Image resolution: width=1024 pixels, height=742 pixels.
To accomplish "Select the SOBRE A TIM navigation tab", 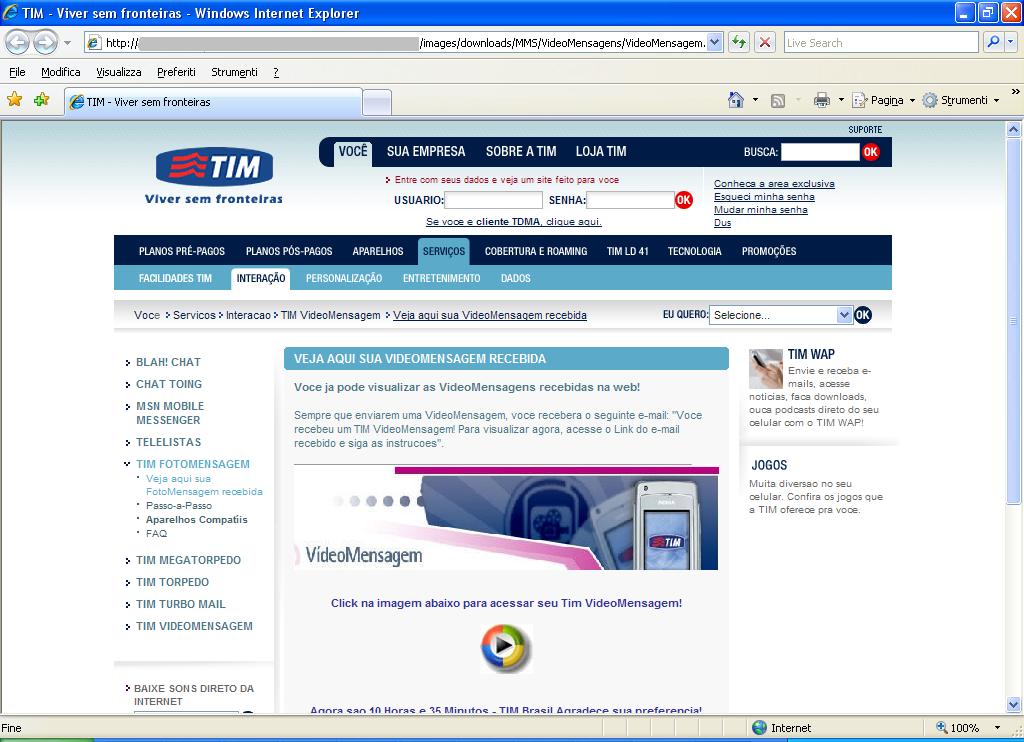I will 521,152.
